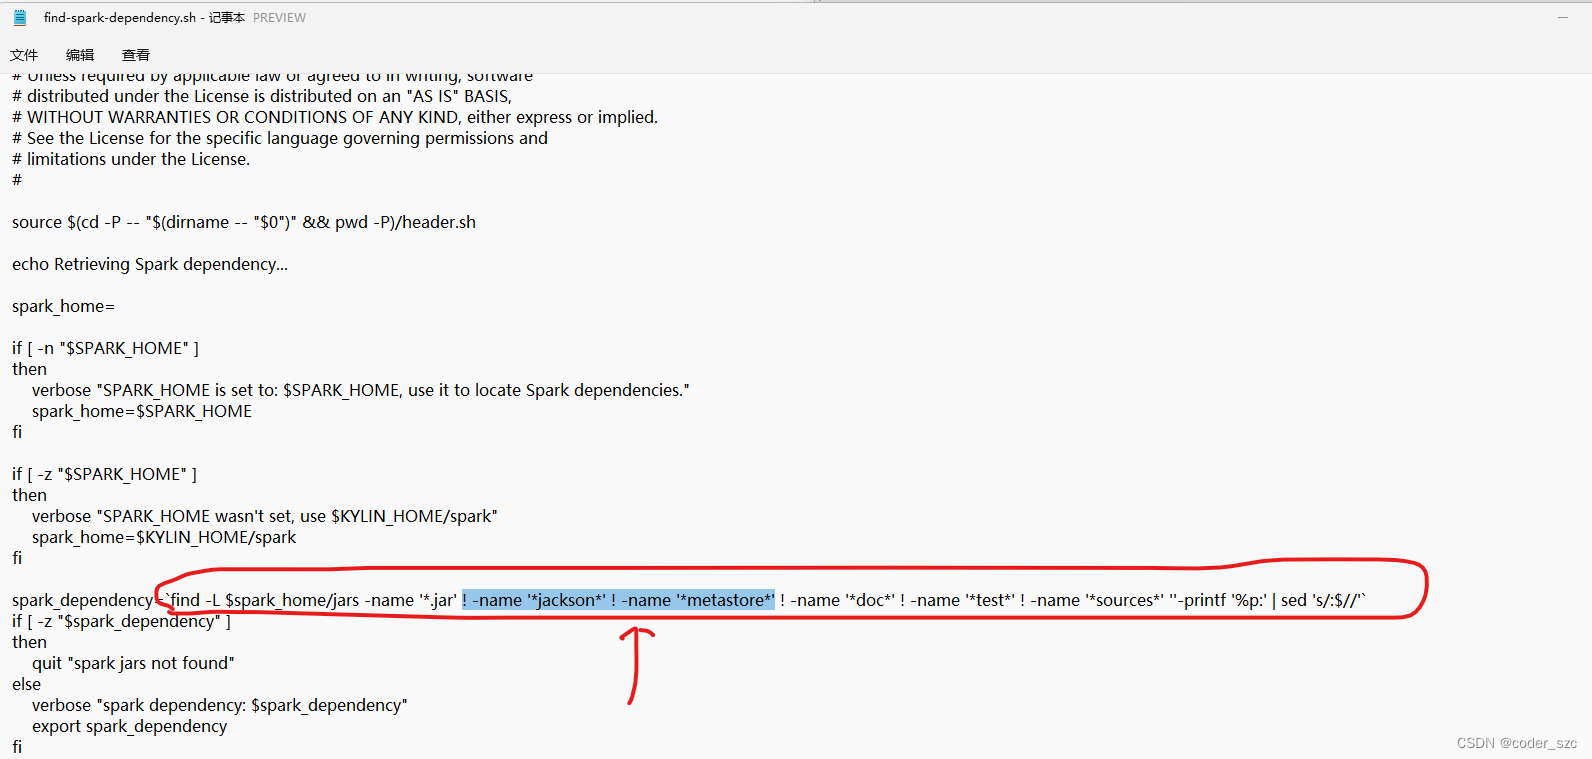This screenshot has width=1592, height=759.
Task: Click the 'spark_home=$KYLIN_HOME/spark' line
Action: click(x=164, y=537)
